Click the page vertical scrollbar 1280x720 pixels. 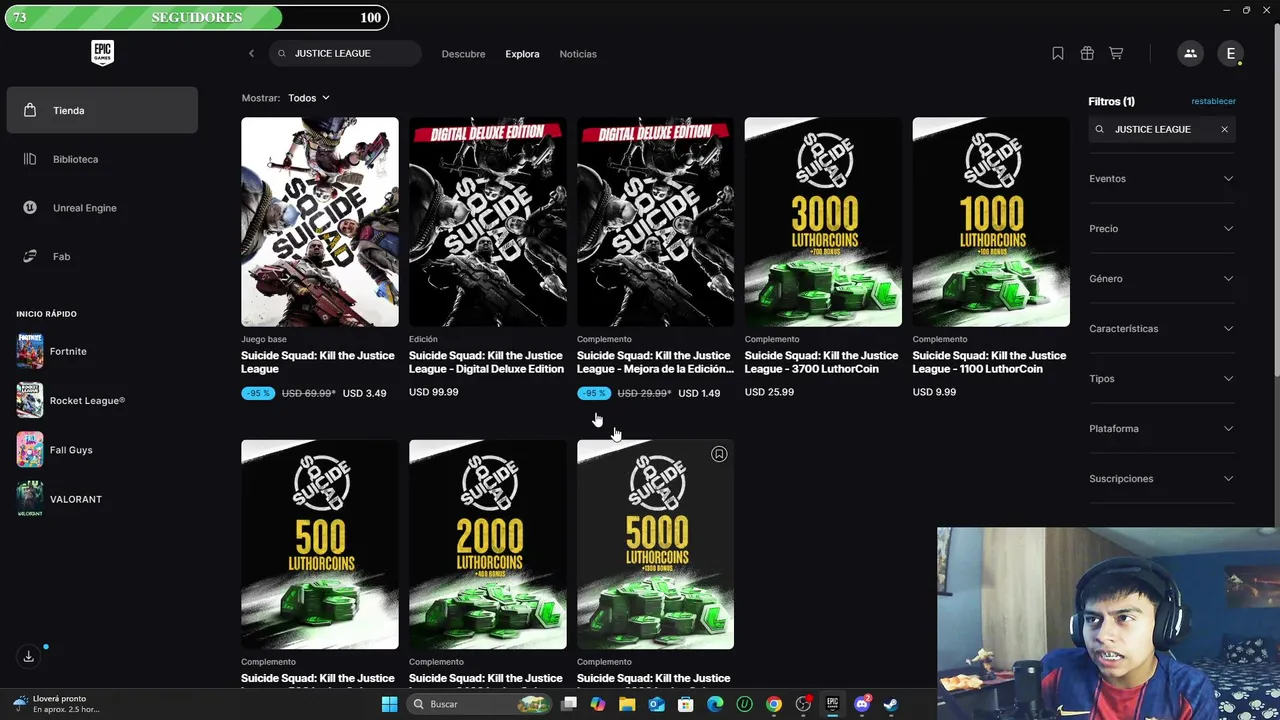coord(1275,200)
